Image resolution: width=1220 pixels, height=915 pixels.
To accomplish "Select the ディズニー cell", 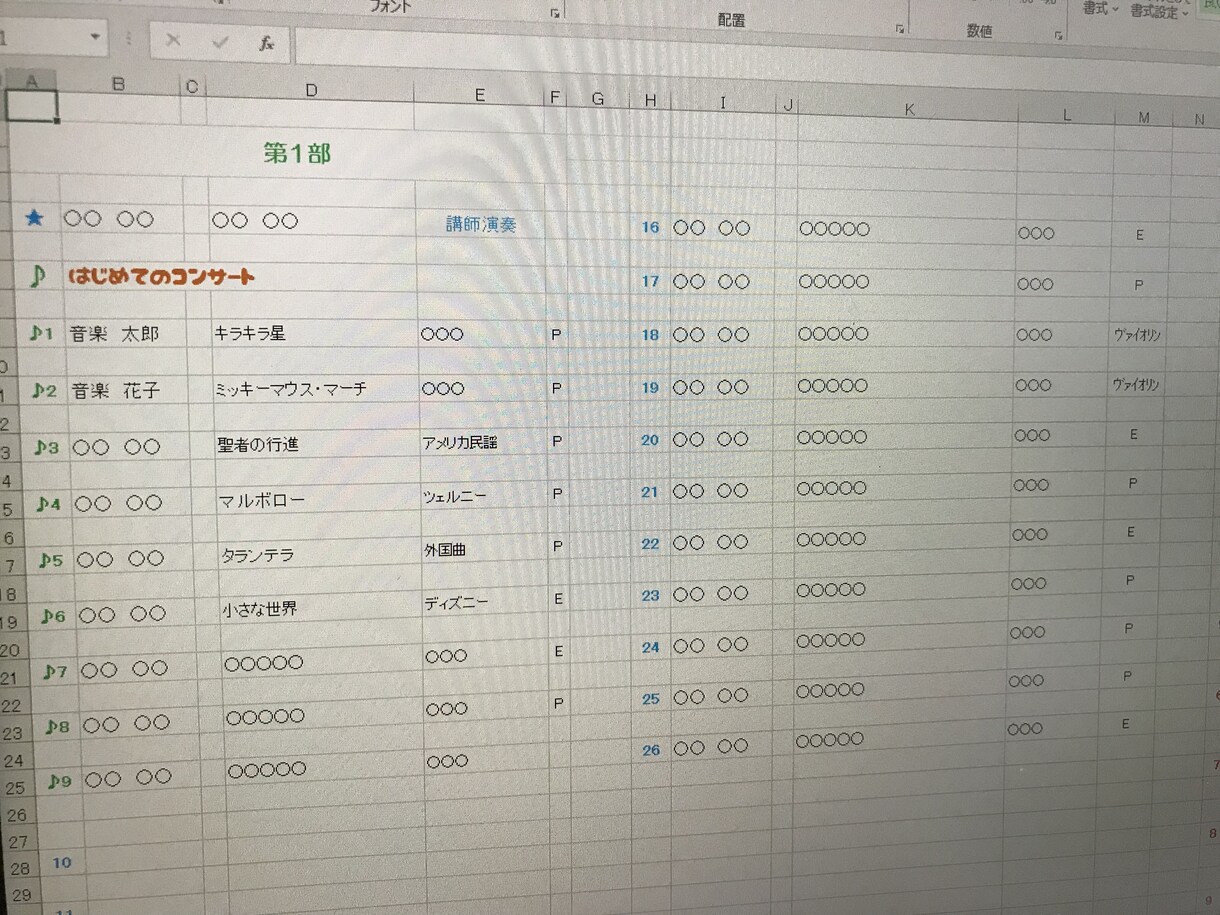I will coord(457,603).
